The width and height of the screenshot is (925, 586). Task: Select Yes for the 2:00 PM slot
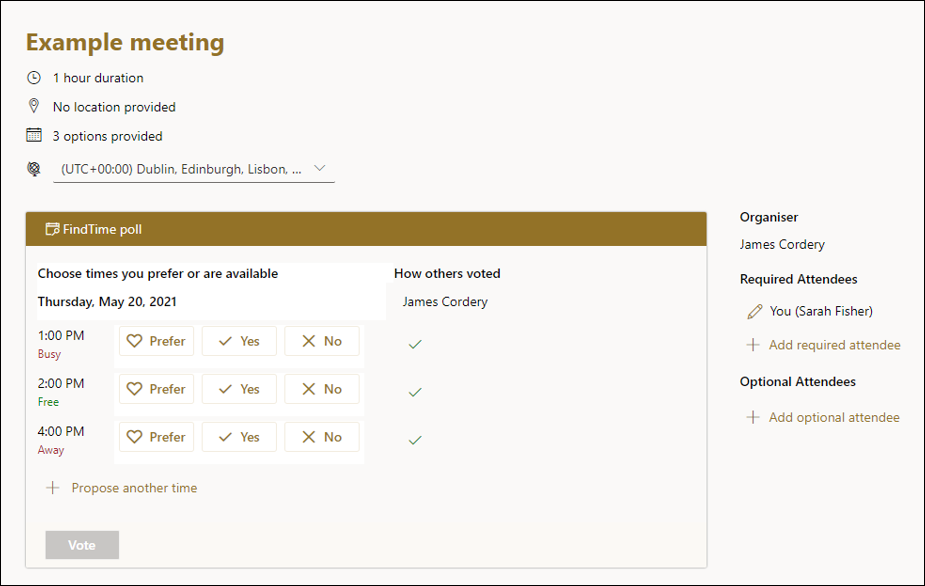click(x=239, y=389)
